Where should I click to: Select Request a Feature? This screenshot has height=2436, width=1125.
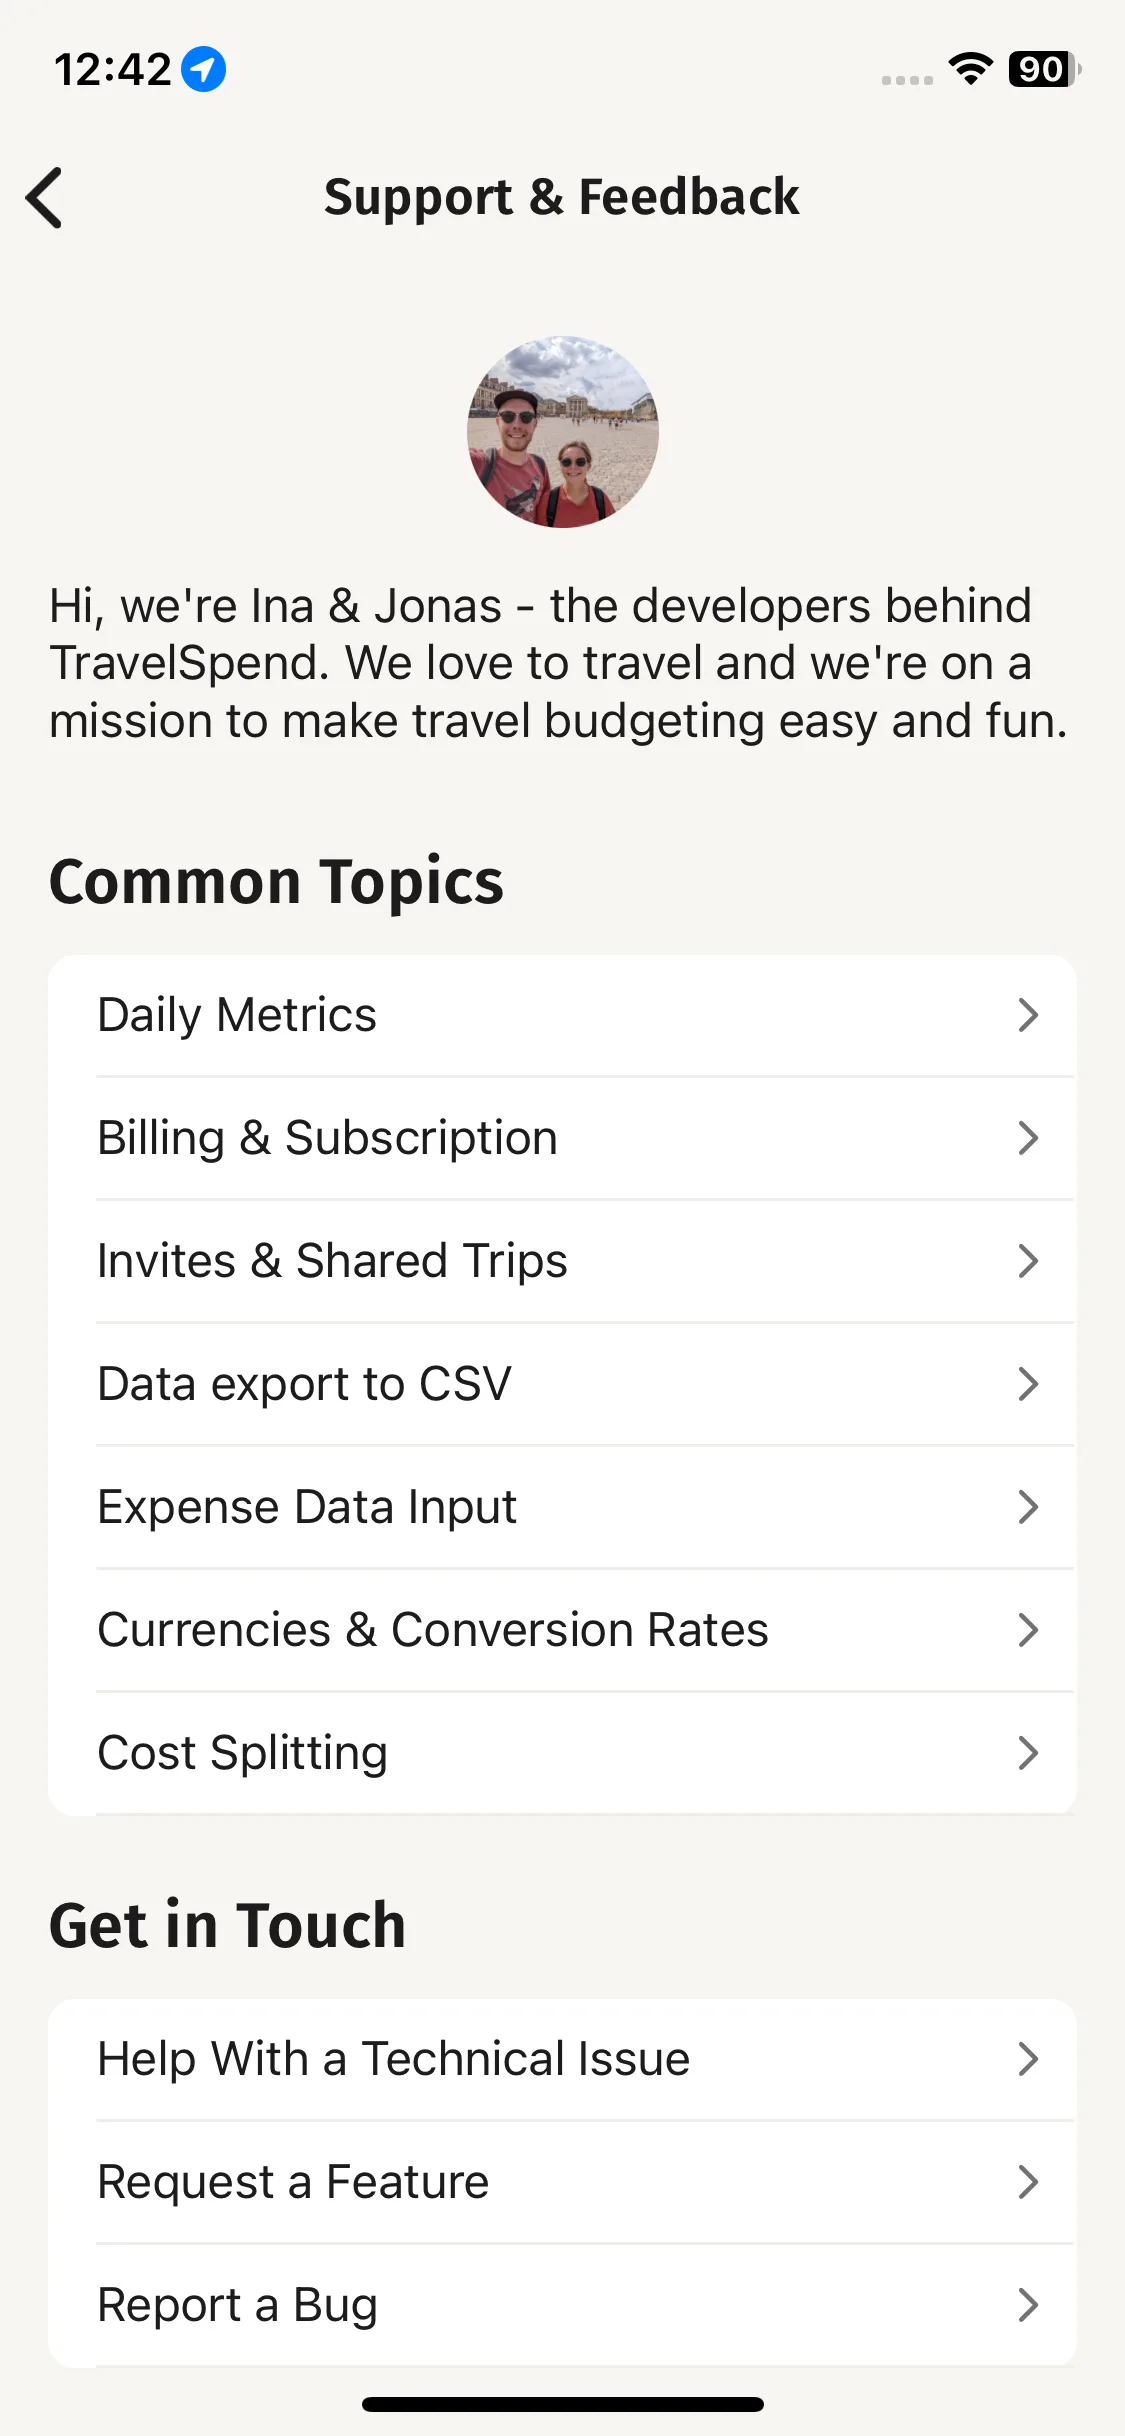tap(562, 2183)
